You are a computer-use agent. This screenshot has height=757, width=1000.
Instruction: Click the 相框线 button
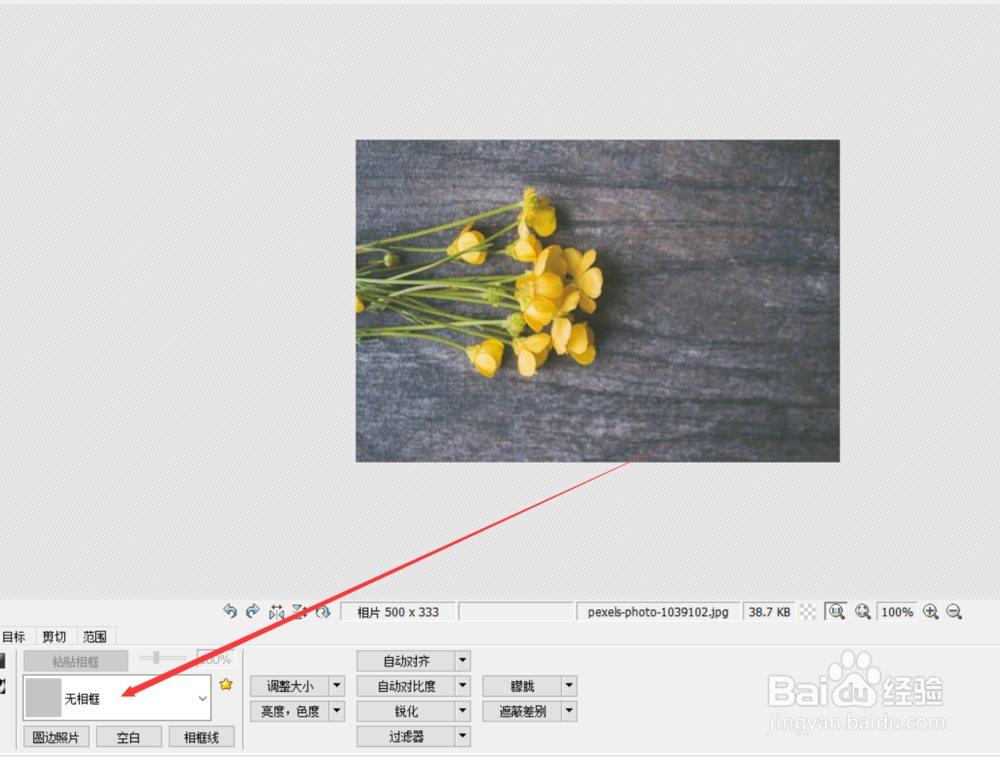coord(202,737)
